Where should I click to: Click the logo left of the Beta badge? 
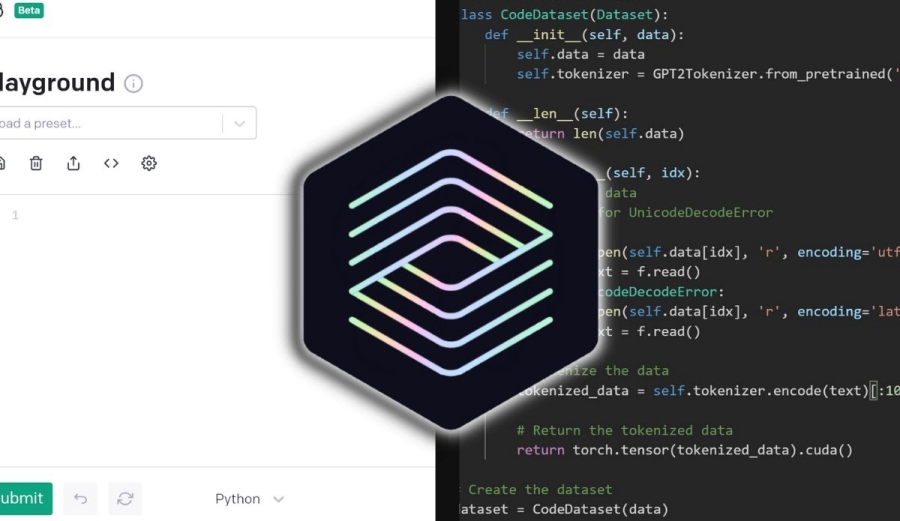click(x=2, y=10)
